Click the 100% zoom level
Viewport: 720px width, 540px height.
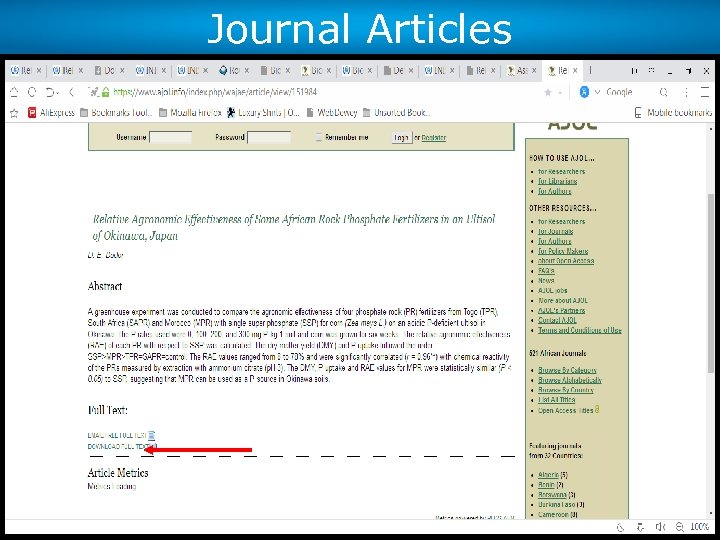pos(699,527)
